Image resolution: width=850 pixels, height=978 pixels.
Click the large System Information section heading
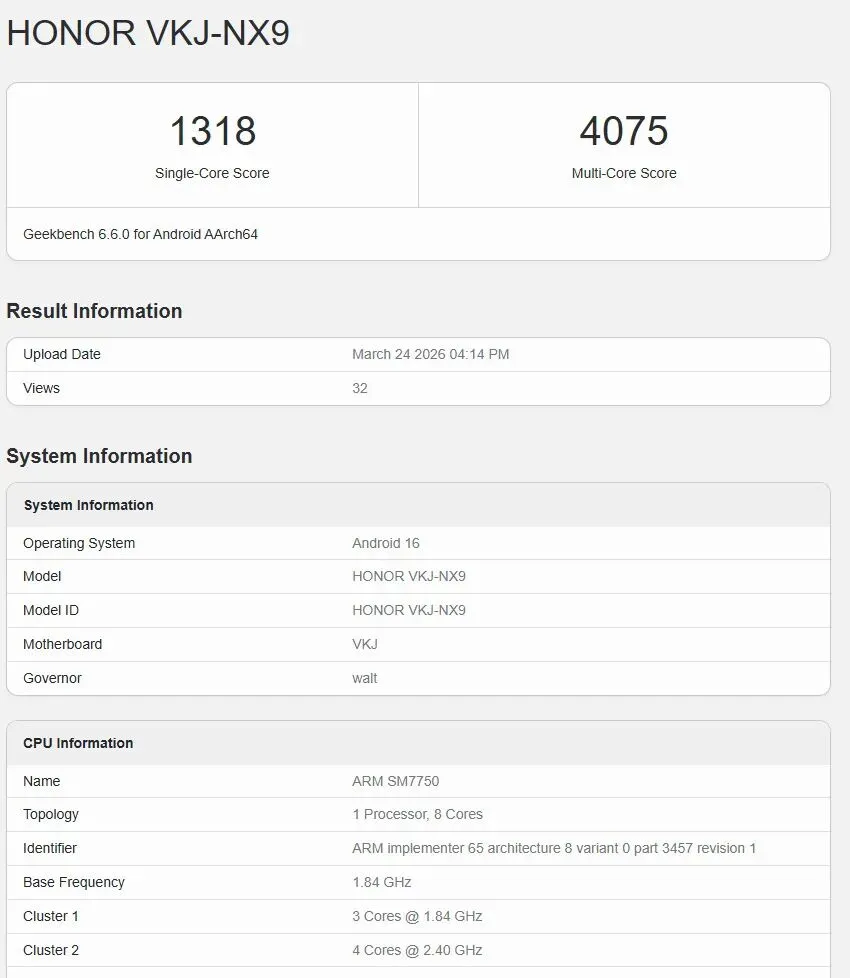99,456
